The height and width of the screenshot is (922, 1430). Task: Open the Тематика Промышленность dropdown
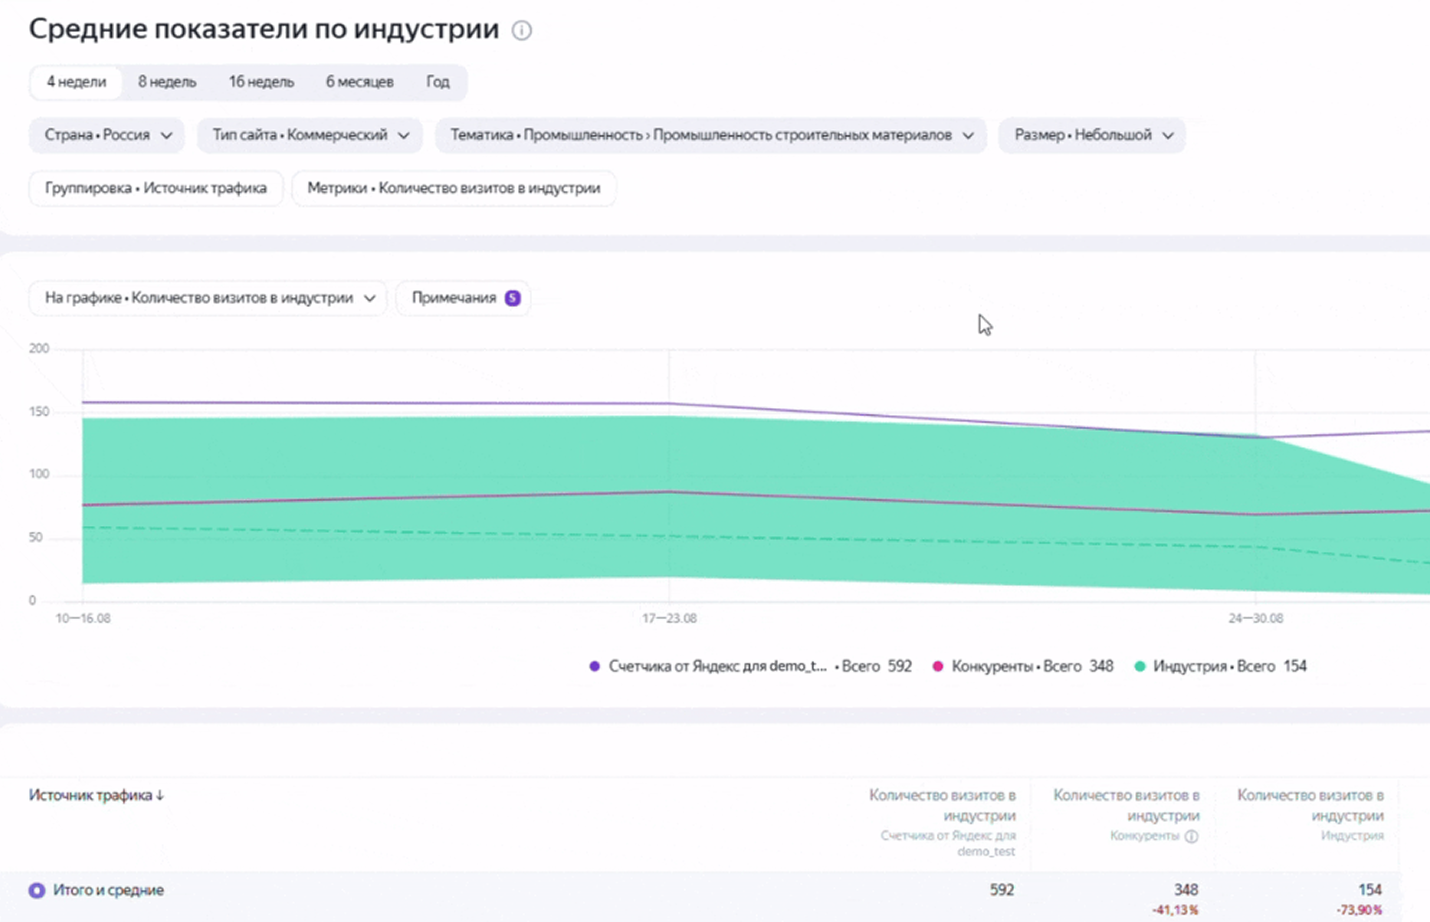click(x=711, y=135)
